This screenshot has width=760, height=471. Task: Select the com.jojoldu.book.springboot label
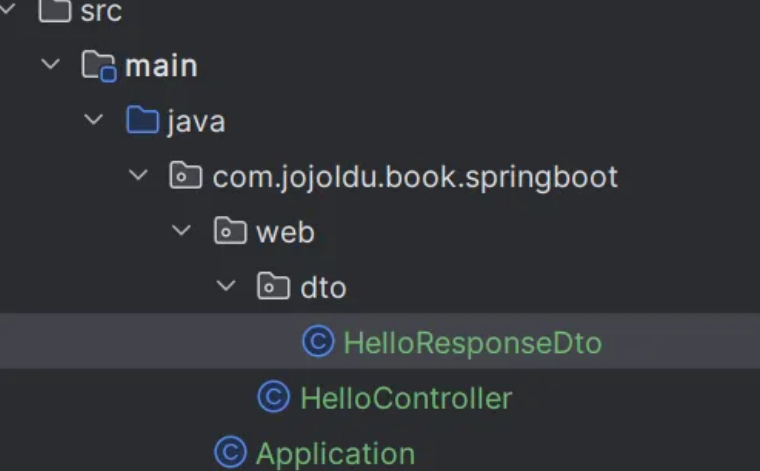coord(415,177)
